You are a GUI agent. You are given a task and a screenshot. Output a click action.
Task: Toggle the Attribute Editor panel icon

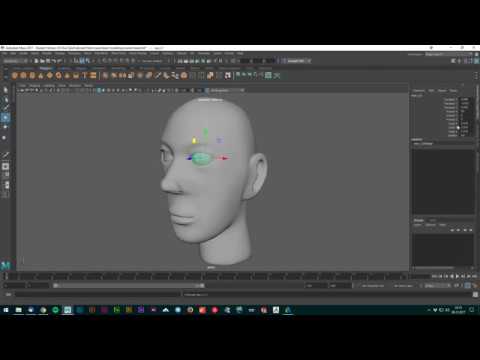466,61
